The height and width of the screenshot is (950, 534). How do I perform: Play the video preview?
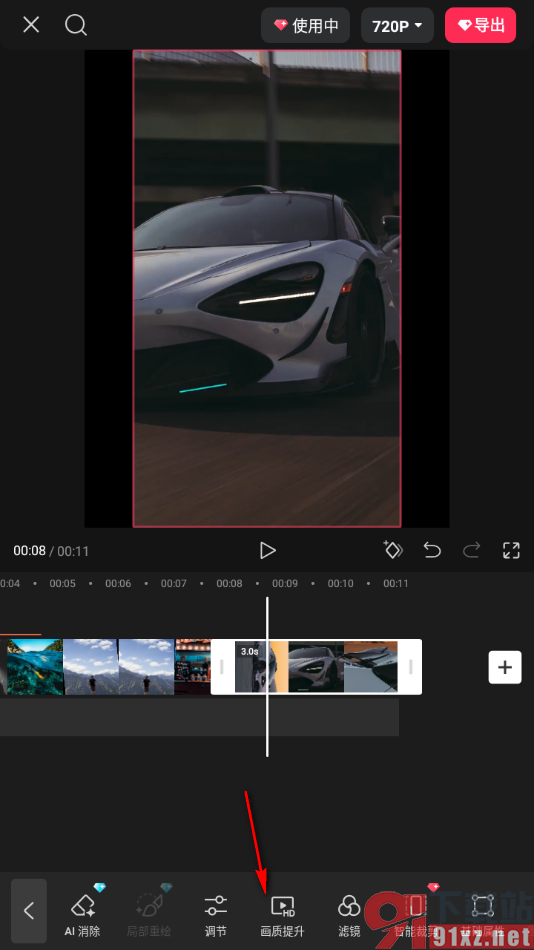coord(267,550)
